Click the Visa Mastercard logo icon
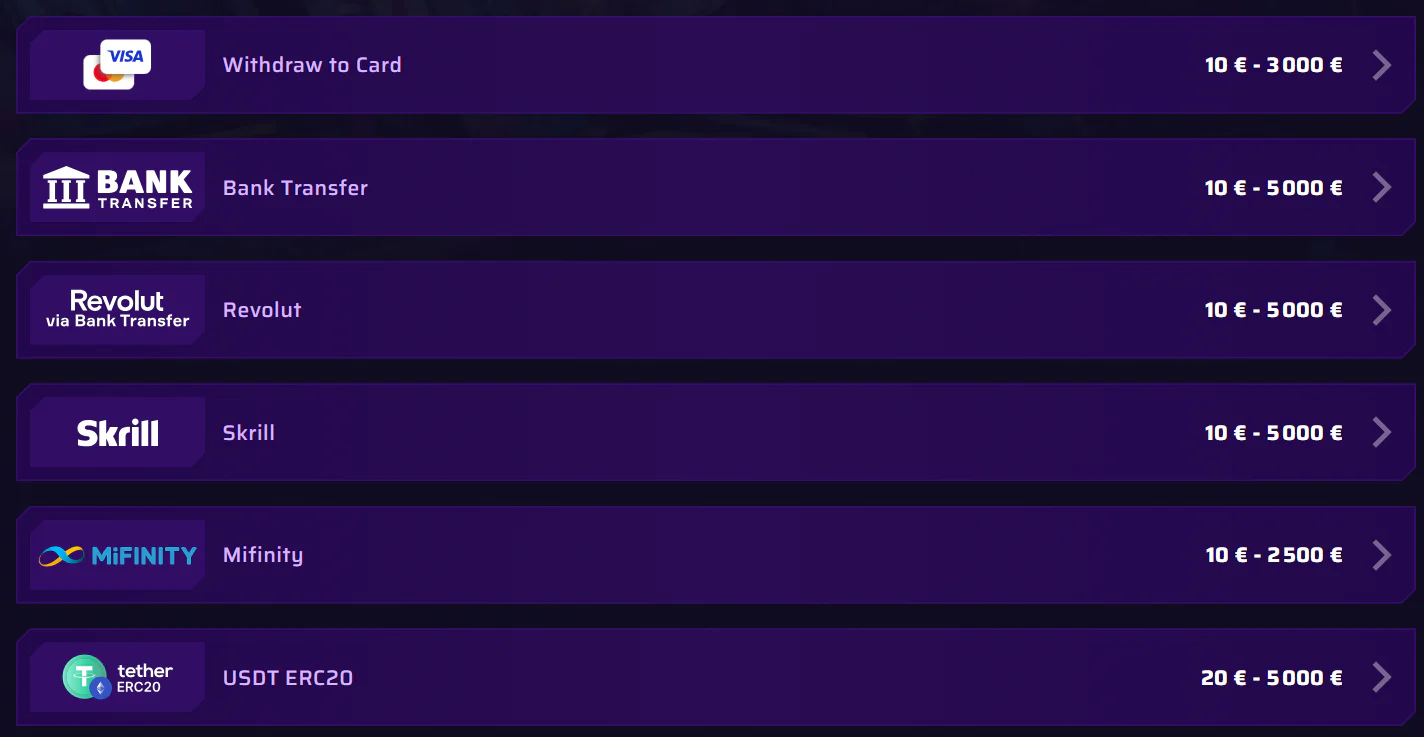This screenshot has width=1424, height=737. pos(117,65)
